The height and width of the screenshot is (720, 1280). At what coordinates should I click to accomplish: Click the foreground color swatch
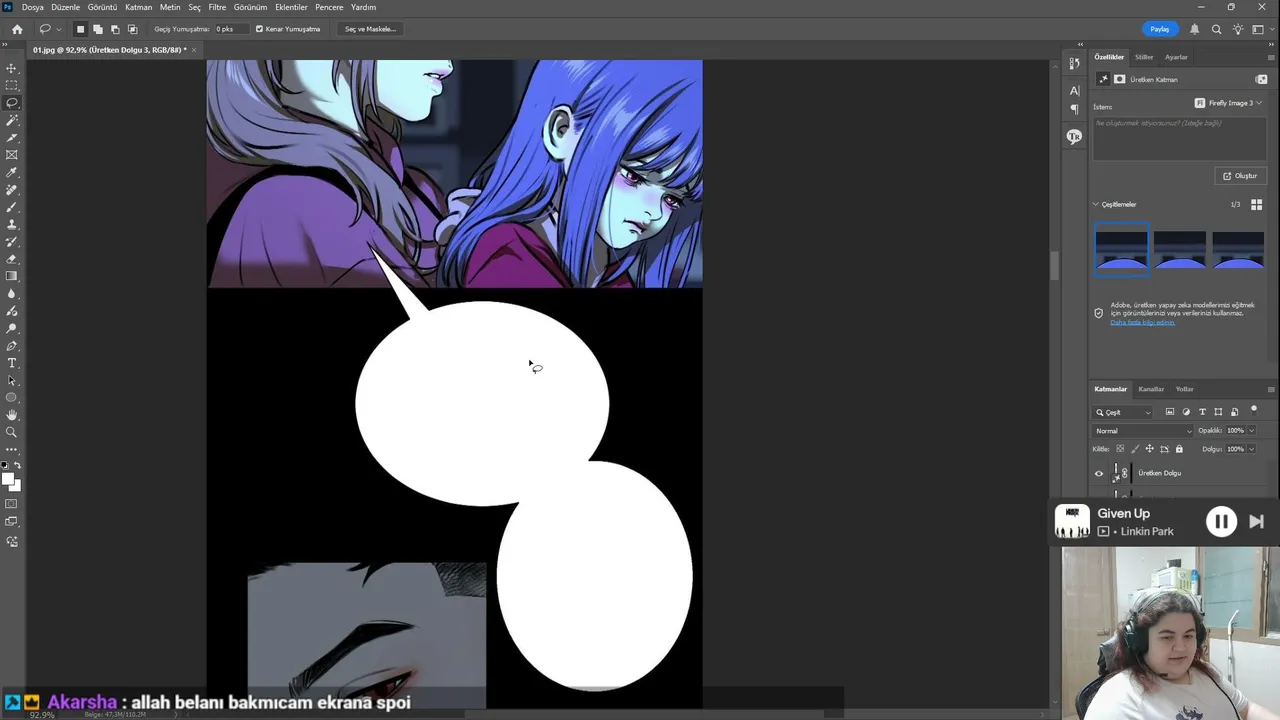tap(8, 479)
